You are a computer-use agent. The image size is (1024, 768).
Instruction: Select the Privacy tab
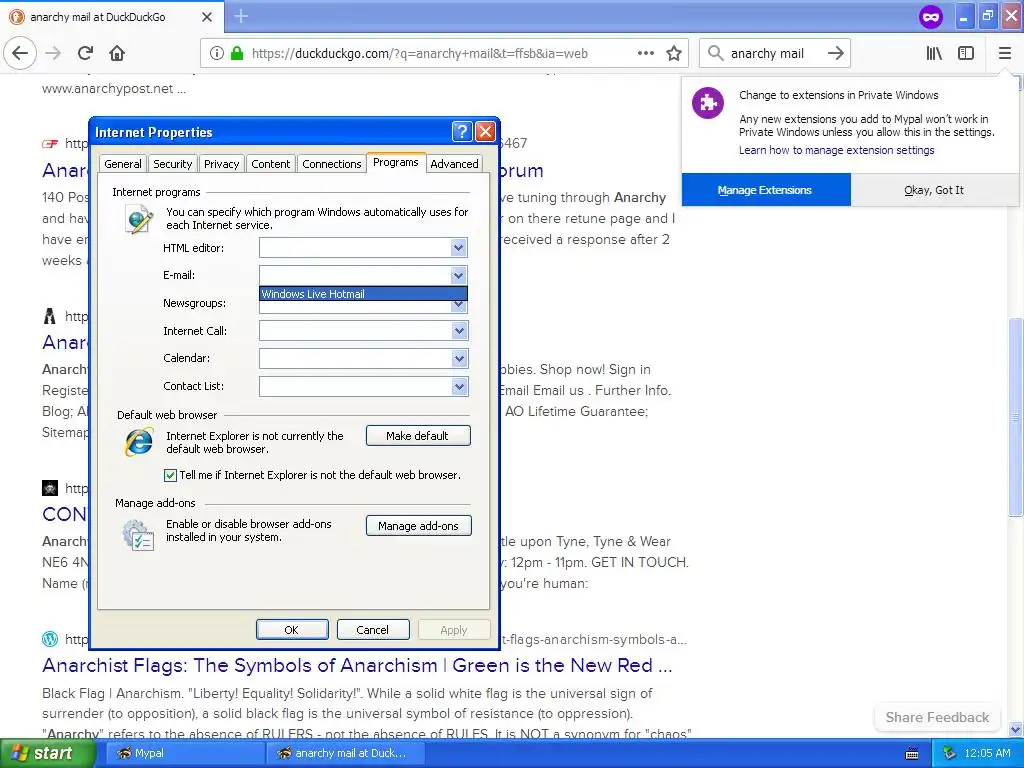coord(221,164)
